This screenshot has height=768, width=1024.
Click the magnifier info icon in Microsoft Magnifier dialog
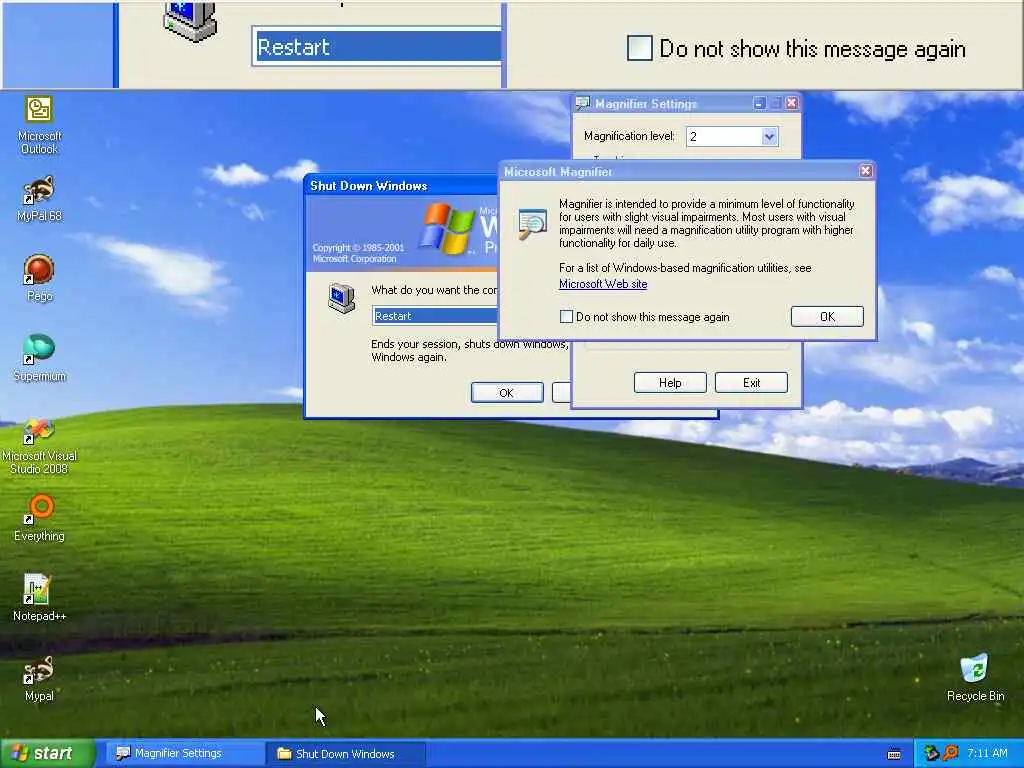[532, 223]
